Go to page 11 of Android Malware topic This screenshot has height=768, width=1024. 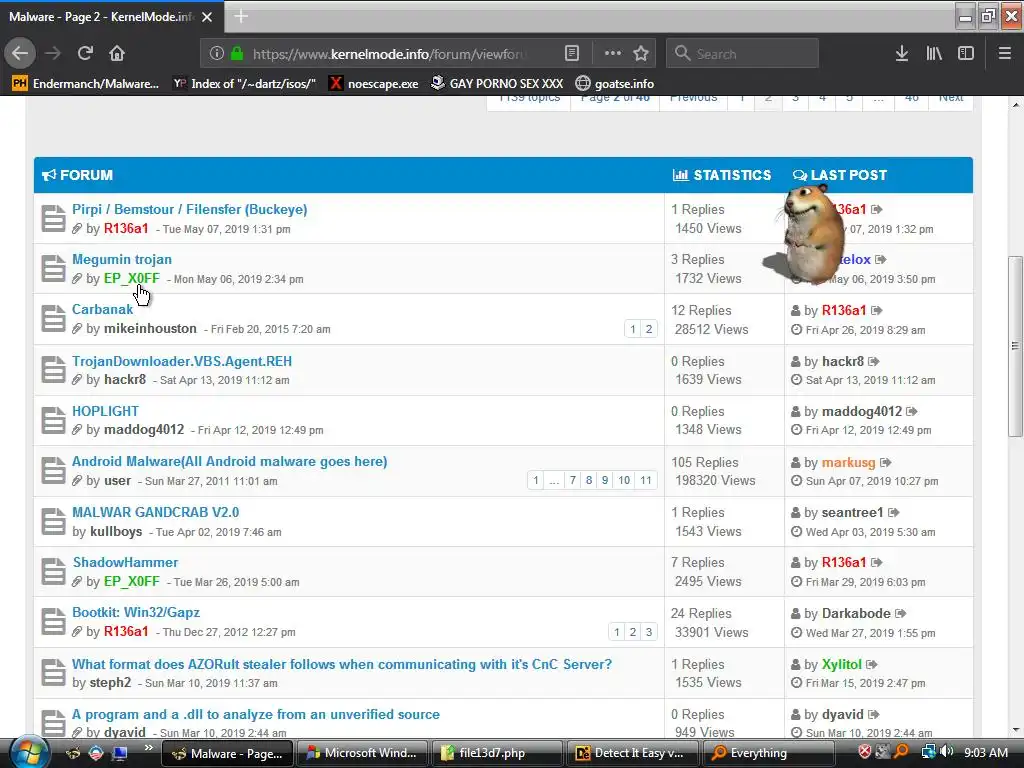coord(645,480)
